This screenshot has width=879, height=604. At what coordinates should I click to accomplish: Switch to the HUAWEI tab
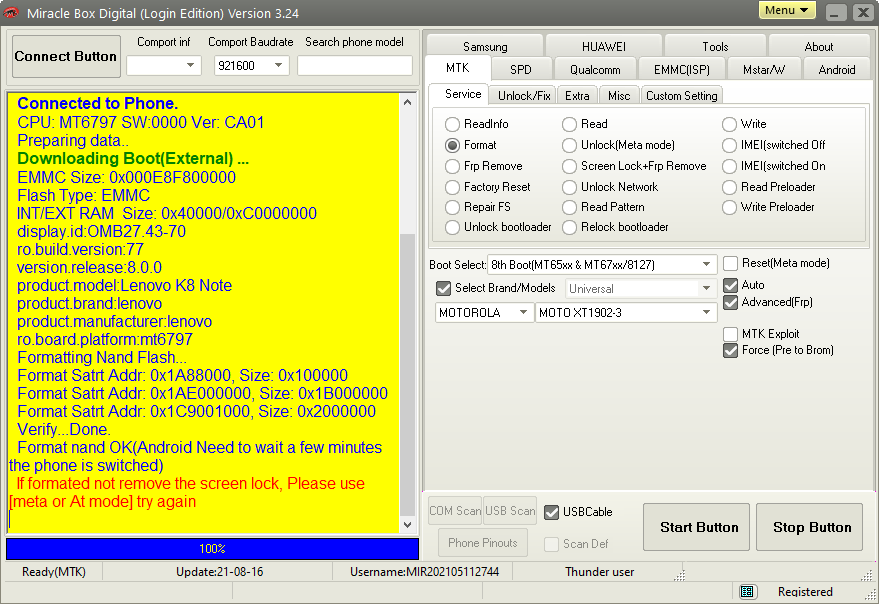click(604, 47)
